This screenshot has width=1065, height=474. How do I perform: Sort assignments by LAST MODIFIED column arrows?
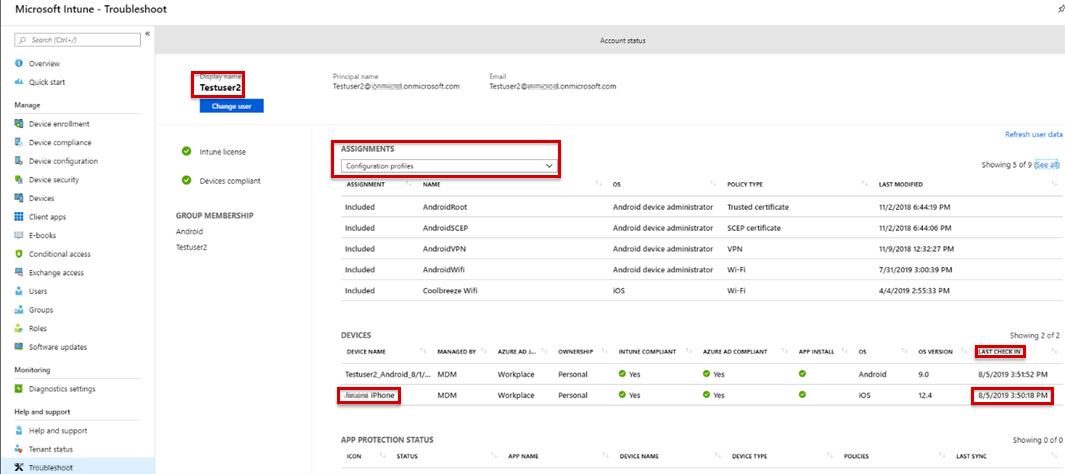pyautogui.click(x=1053, y=185)
